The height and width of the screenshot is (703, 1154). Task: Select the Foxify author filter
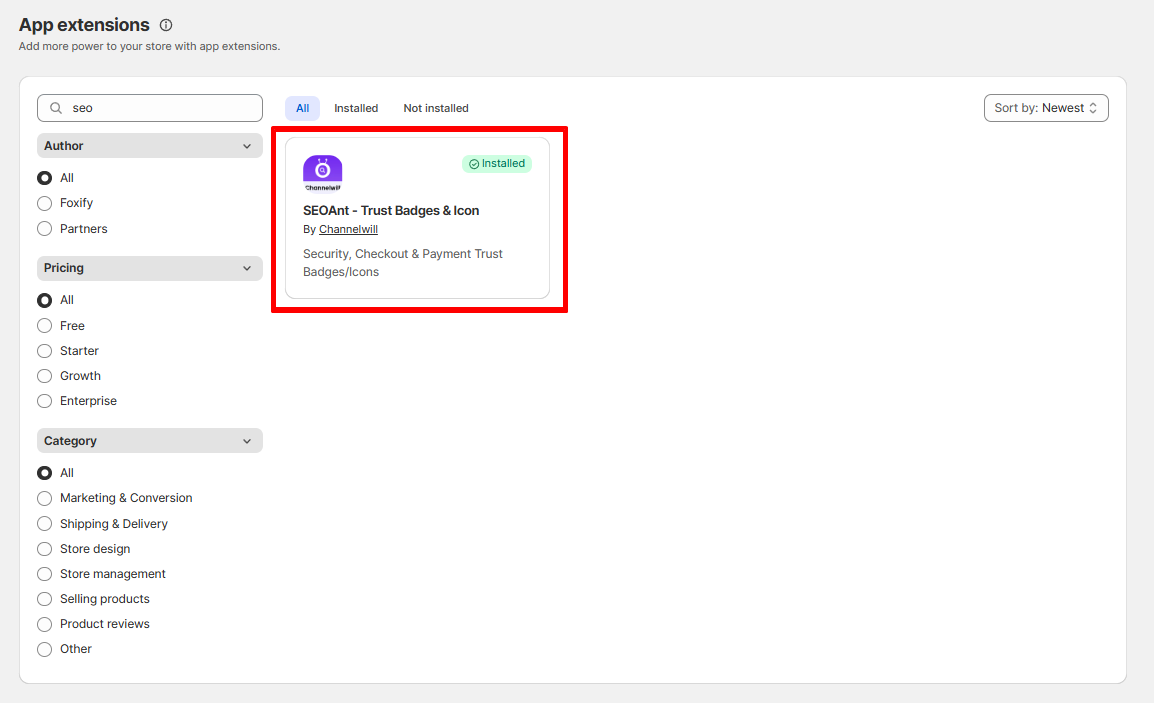(45, 203)
